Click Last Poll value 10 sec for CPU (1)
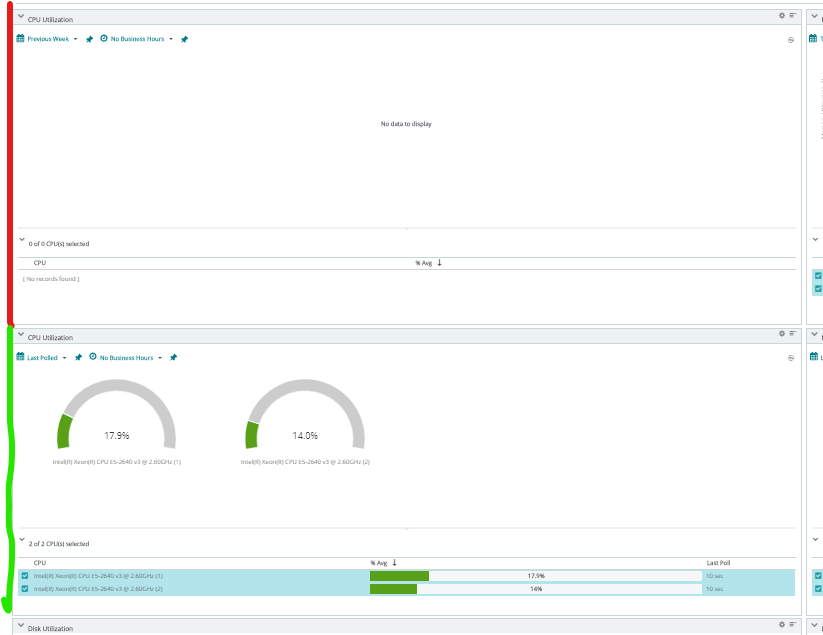Image resolution: width=823 pixels, height=635 pixels. tap(714, 576)
